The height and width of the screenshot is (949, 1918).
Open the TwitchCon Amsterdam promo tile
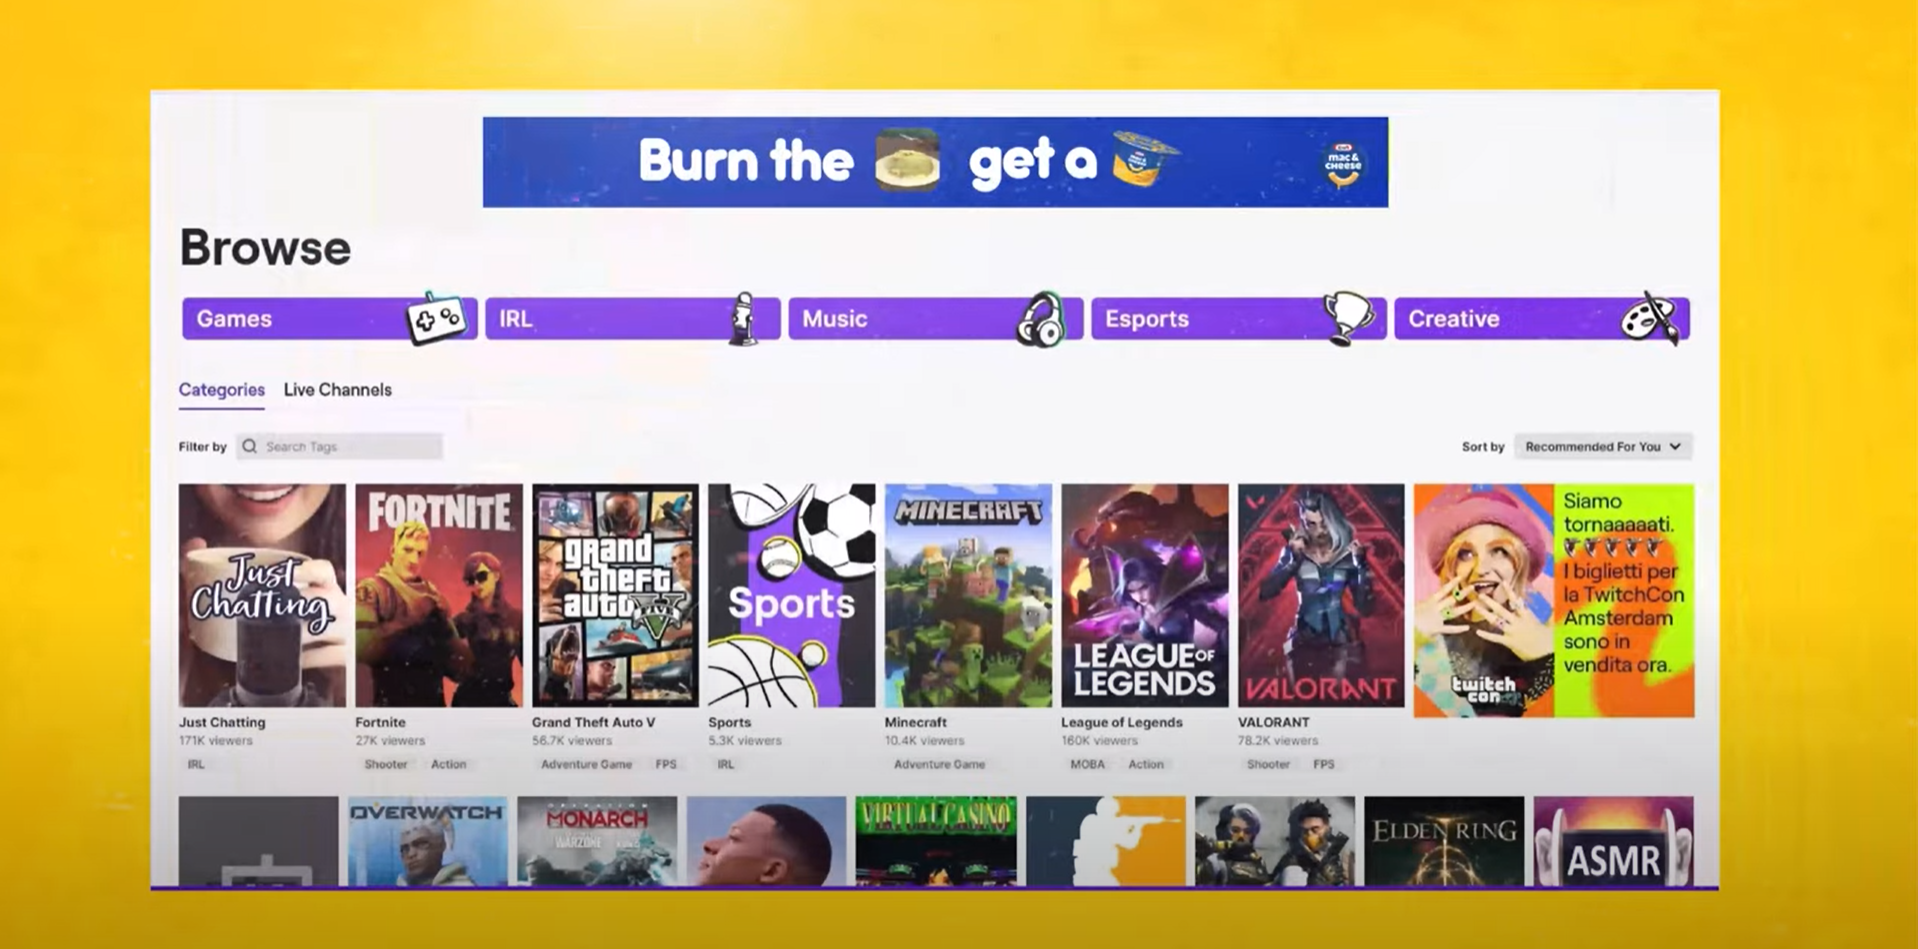(x=1554, y=600)
